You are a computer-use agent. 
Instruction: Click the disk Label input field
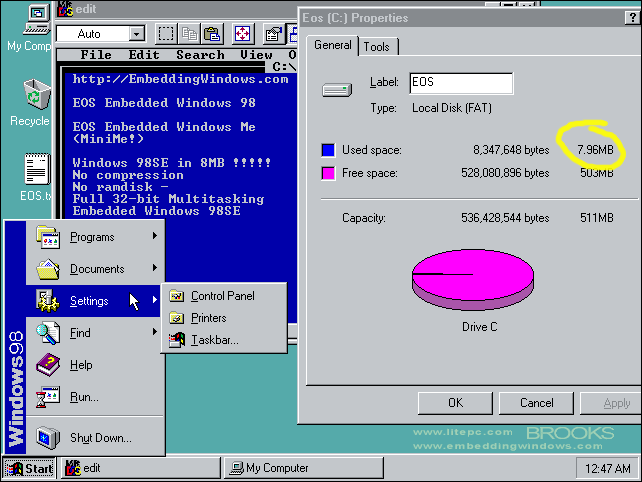tap(461, 83)
